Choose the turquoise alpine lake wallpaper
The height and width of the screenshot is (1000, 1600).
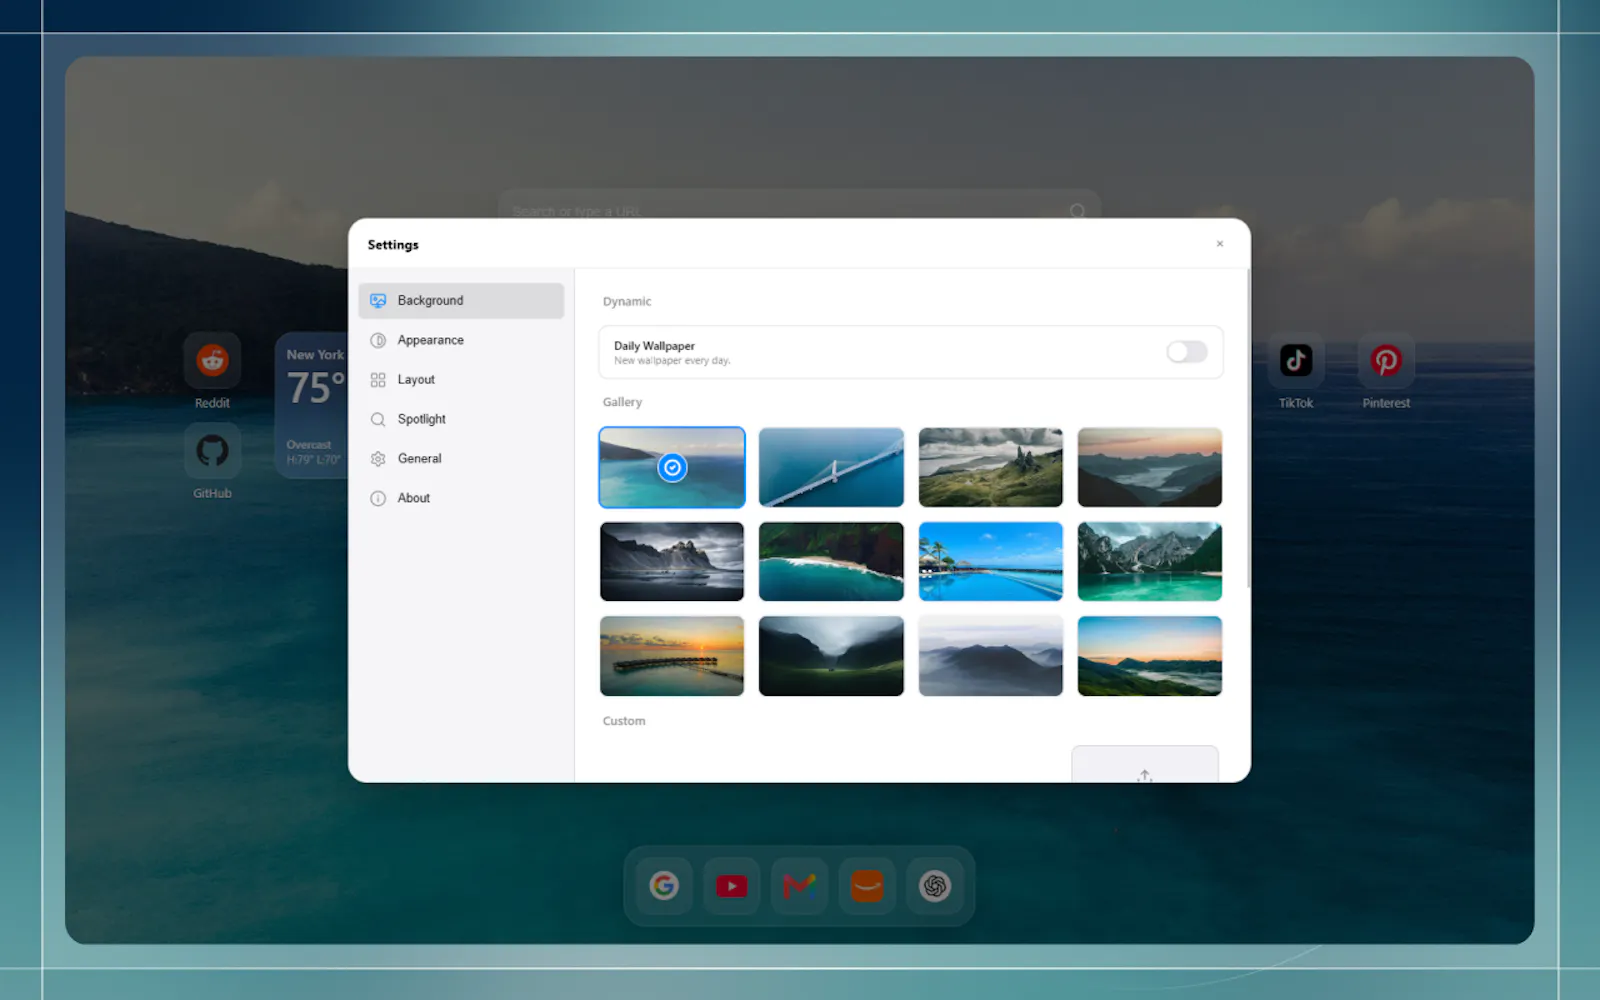click(x=1150, y=561)
